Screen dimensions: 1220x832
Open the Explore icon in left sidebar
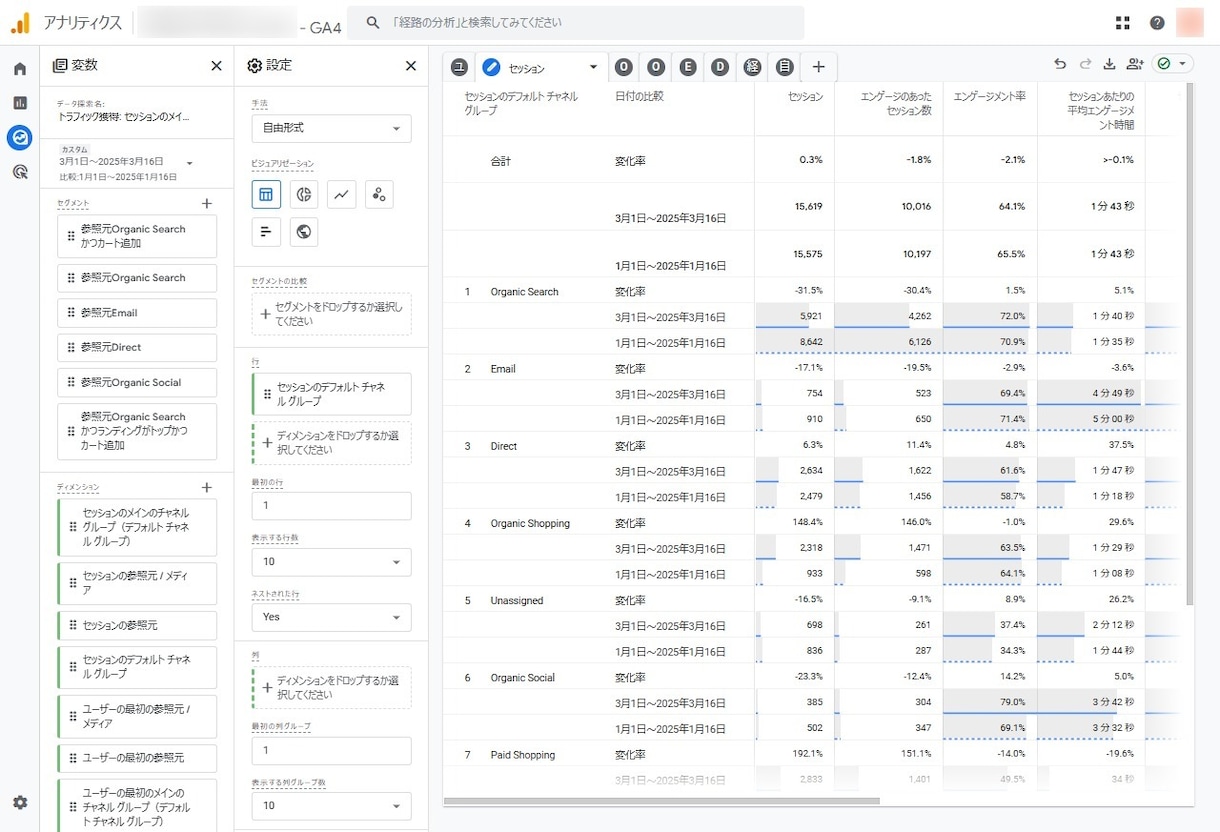(x=20, y=138)
